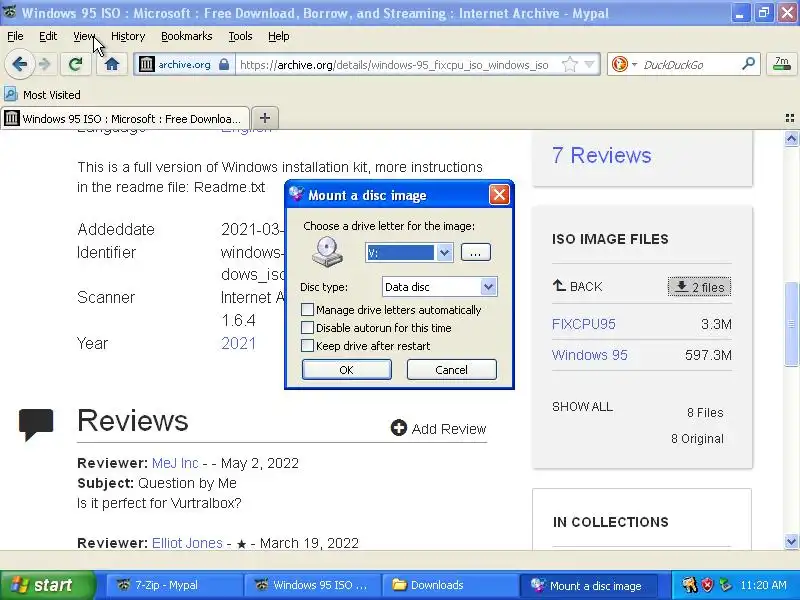This screenshot has height=600, width=800.
Task: Click the tab groups grid icon
Action: (789, 118)
